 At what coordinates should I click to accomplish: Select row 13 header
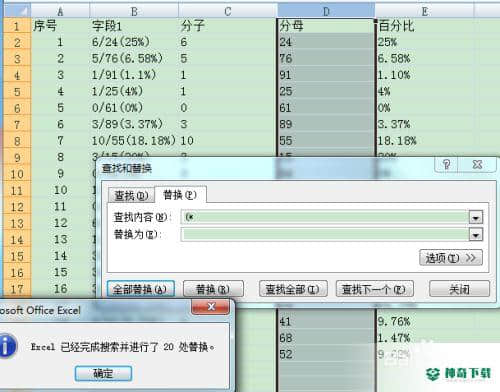tap(17, 223)
